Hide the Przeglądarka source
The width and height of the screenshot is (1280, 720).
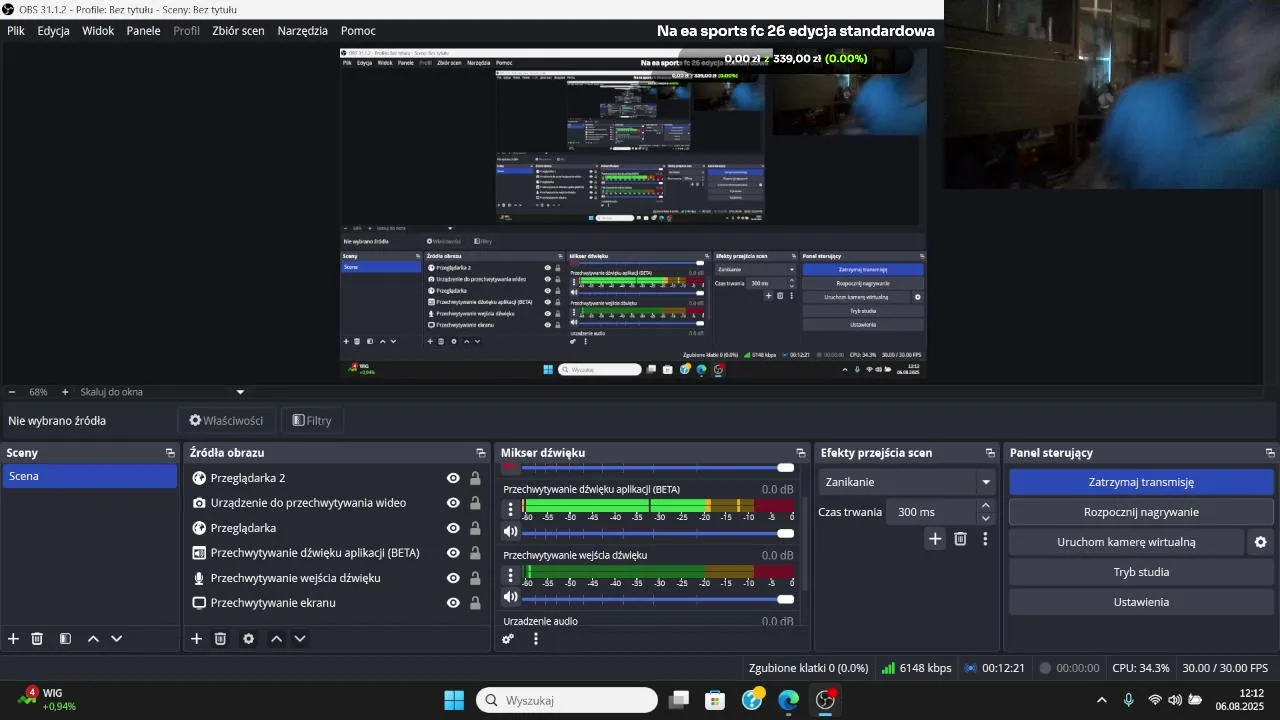point(453,528)
